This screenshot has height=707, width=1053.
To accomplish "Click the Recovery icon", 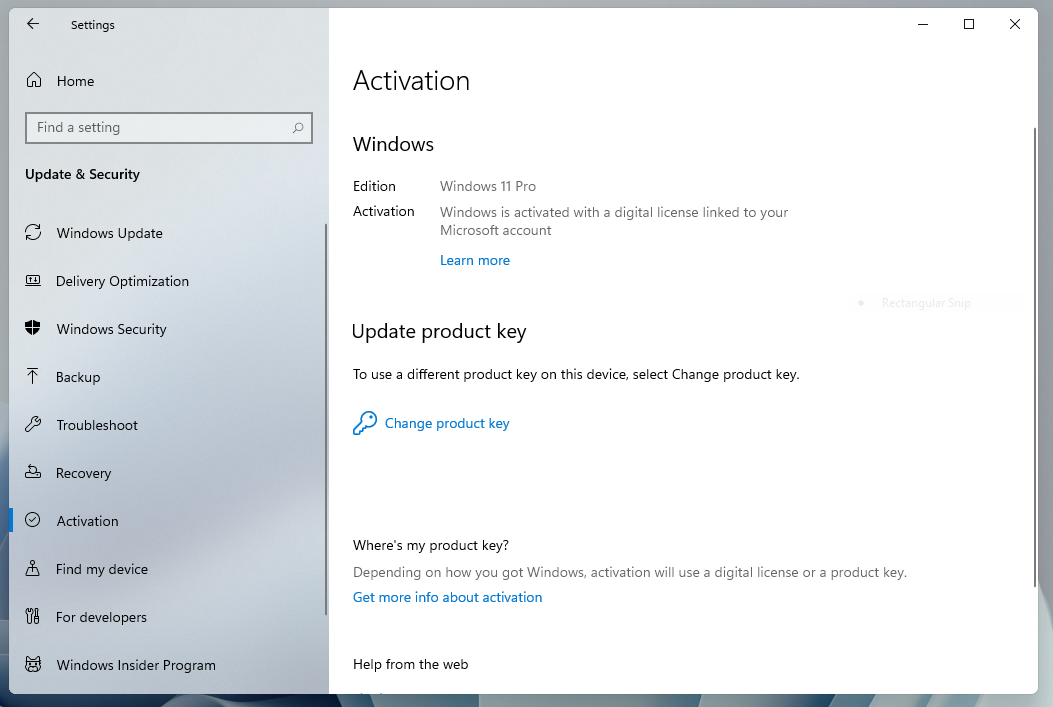I will (x=33, y=472).
